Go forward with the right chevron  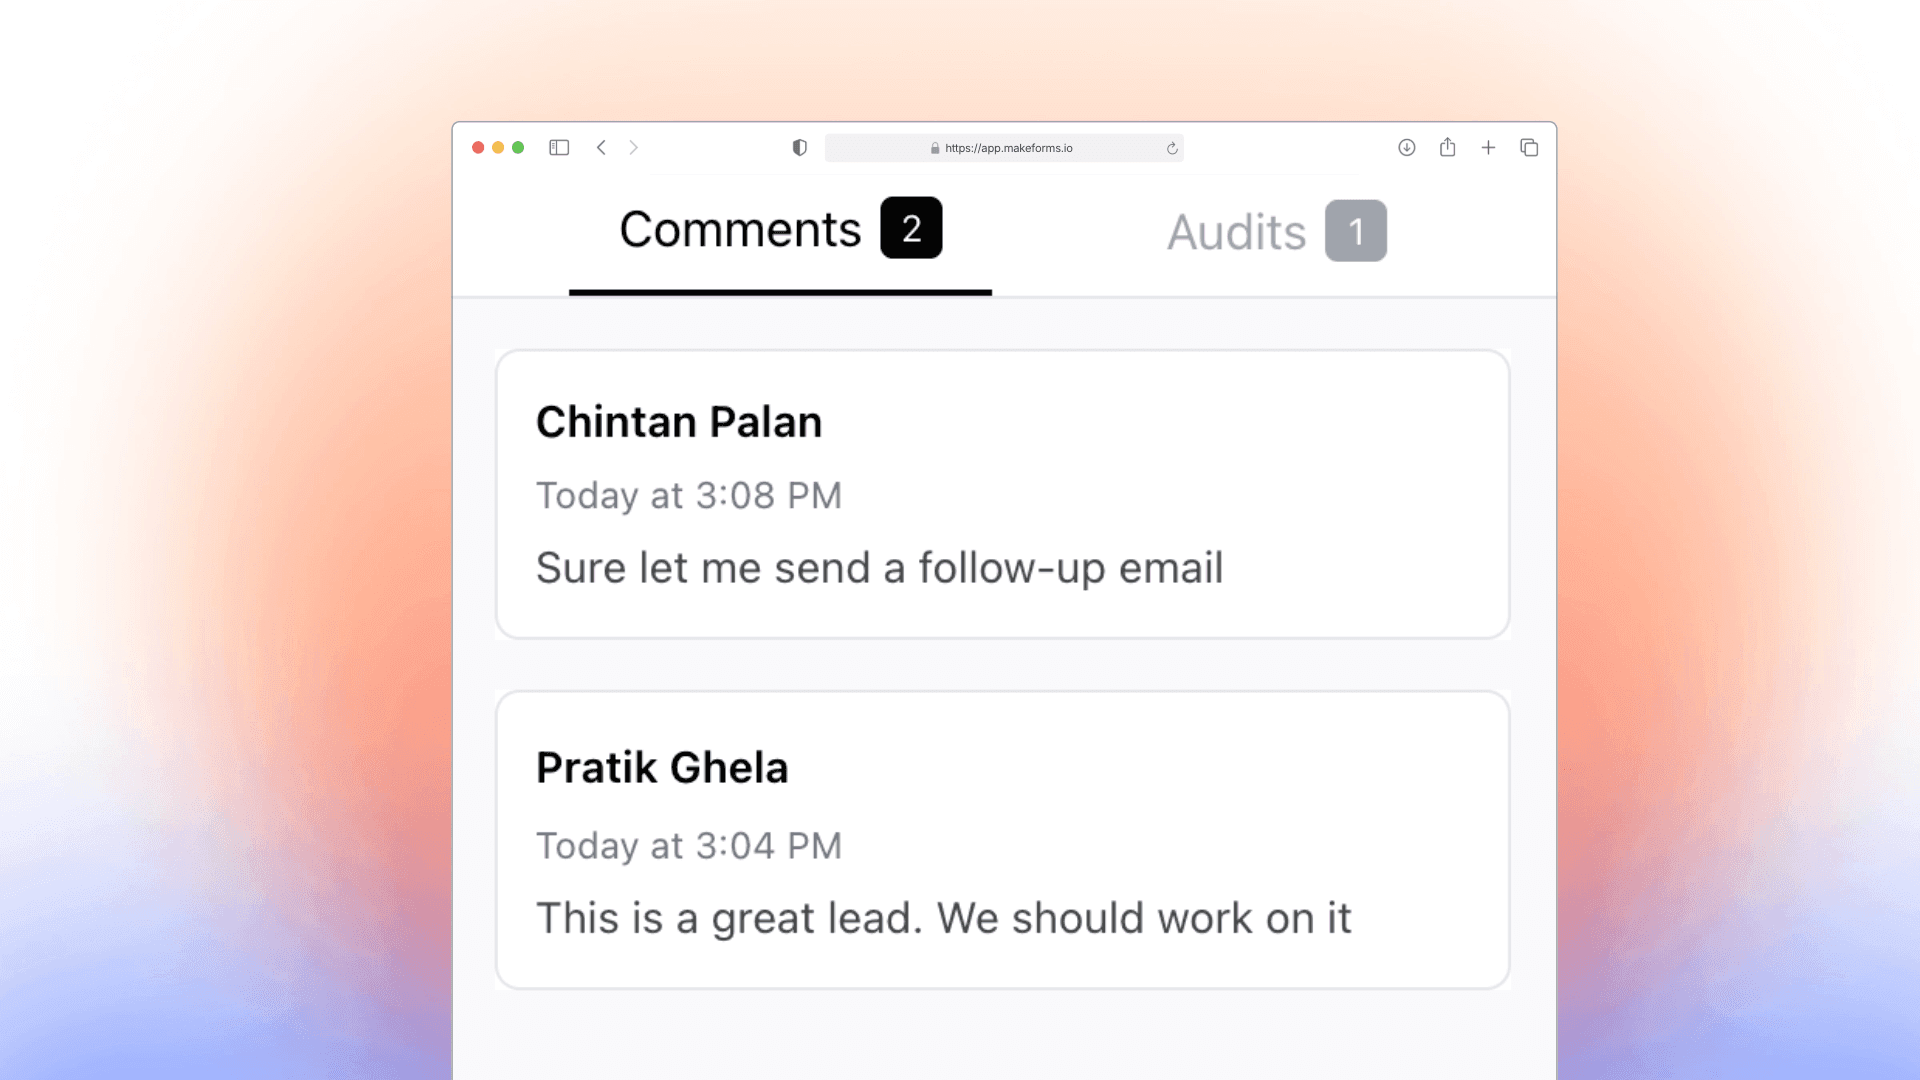click(x=633, y=148)
